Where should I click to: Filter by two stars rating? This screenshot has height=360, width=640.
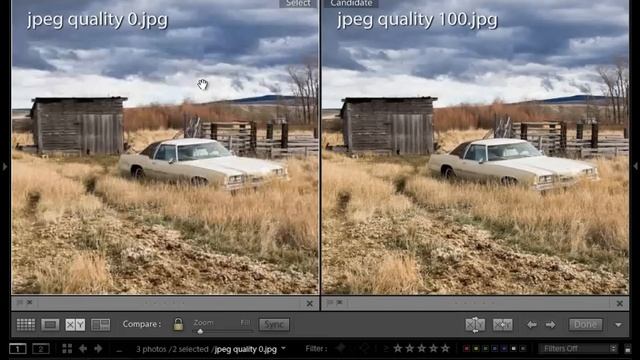(410, 348)
